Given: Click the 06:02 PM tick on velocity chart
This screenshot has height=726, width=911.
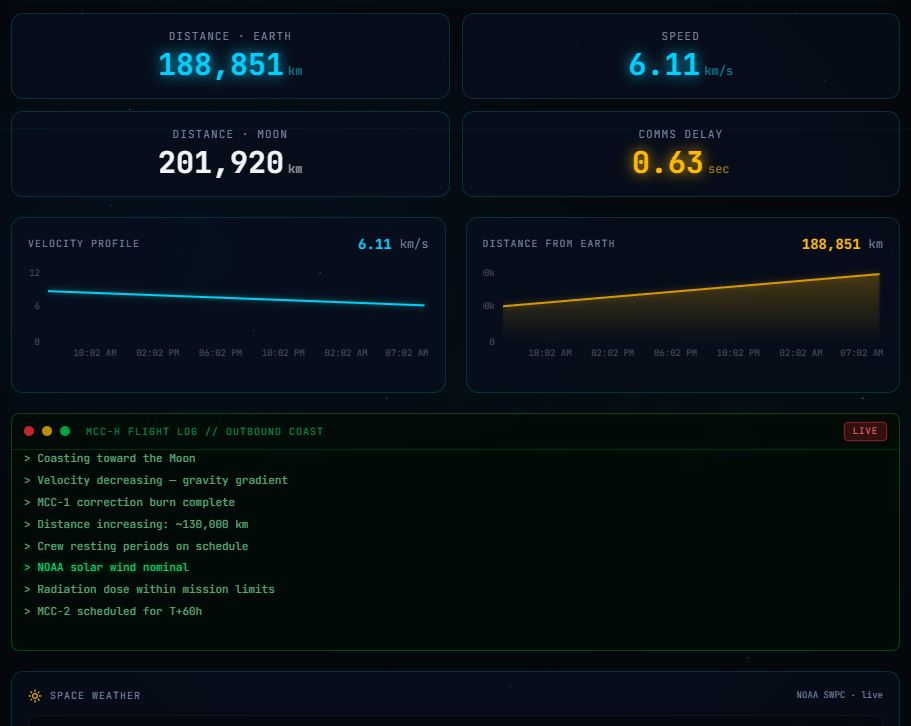Looking at the screenshot, I should [220, 353].
